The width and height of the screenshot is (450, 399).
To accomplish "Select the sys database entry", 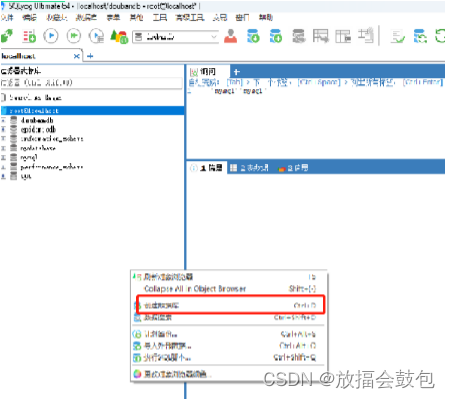I will [26, 176].
